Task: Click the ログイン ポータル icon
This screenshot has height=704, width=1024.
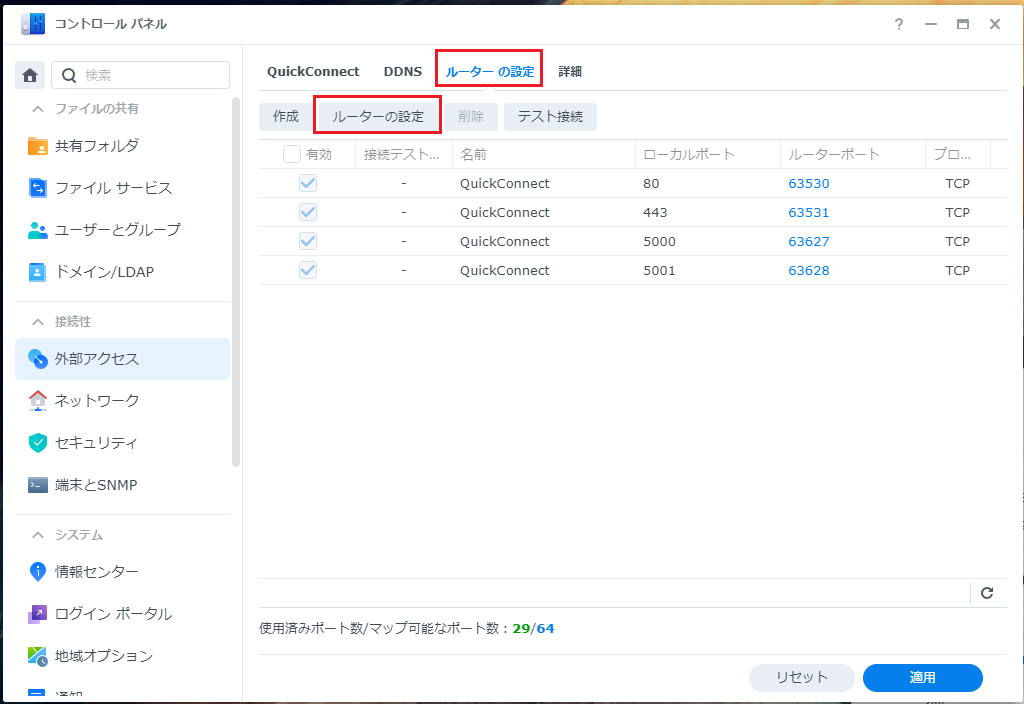Action: click(x=37, y=614)
